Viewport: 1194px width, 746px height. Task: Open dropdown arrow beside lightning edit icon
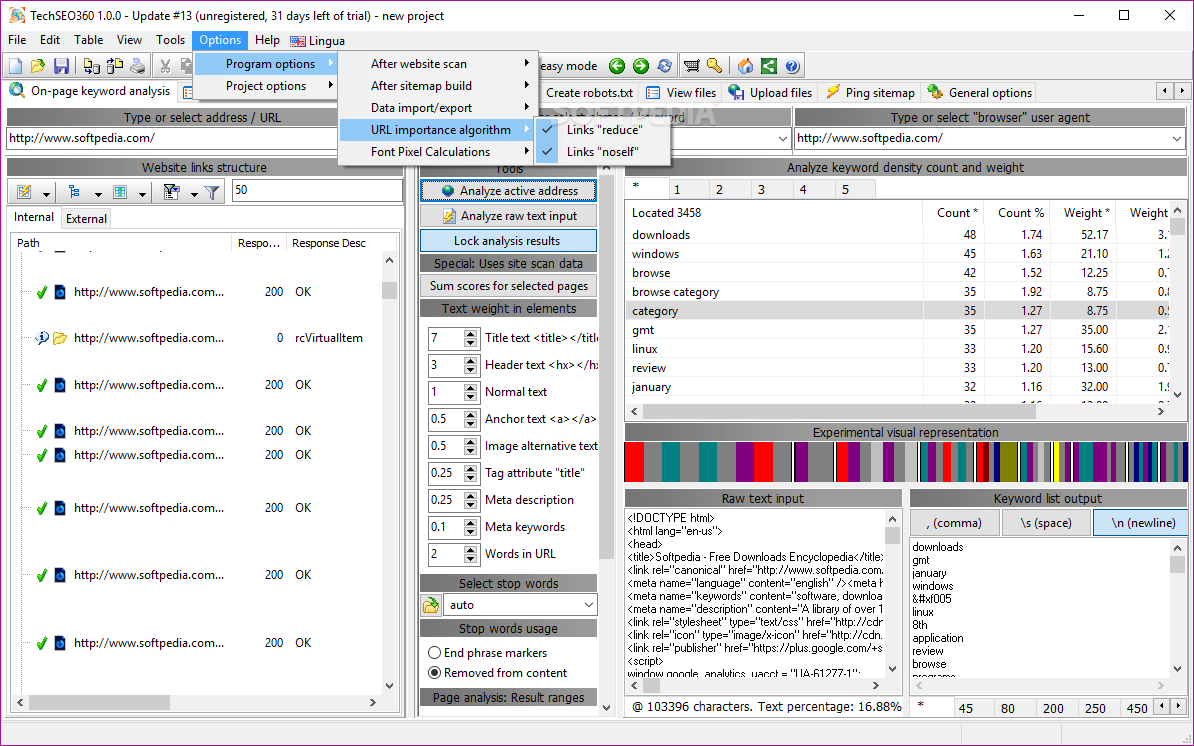(x=46, y=194)
